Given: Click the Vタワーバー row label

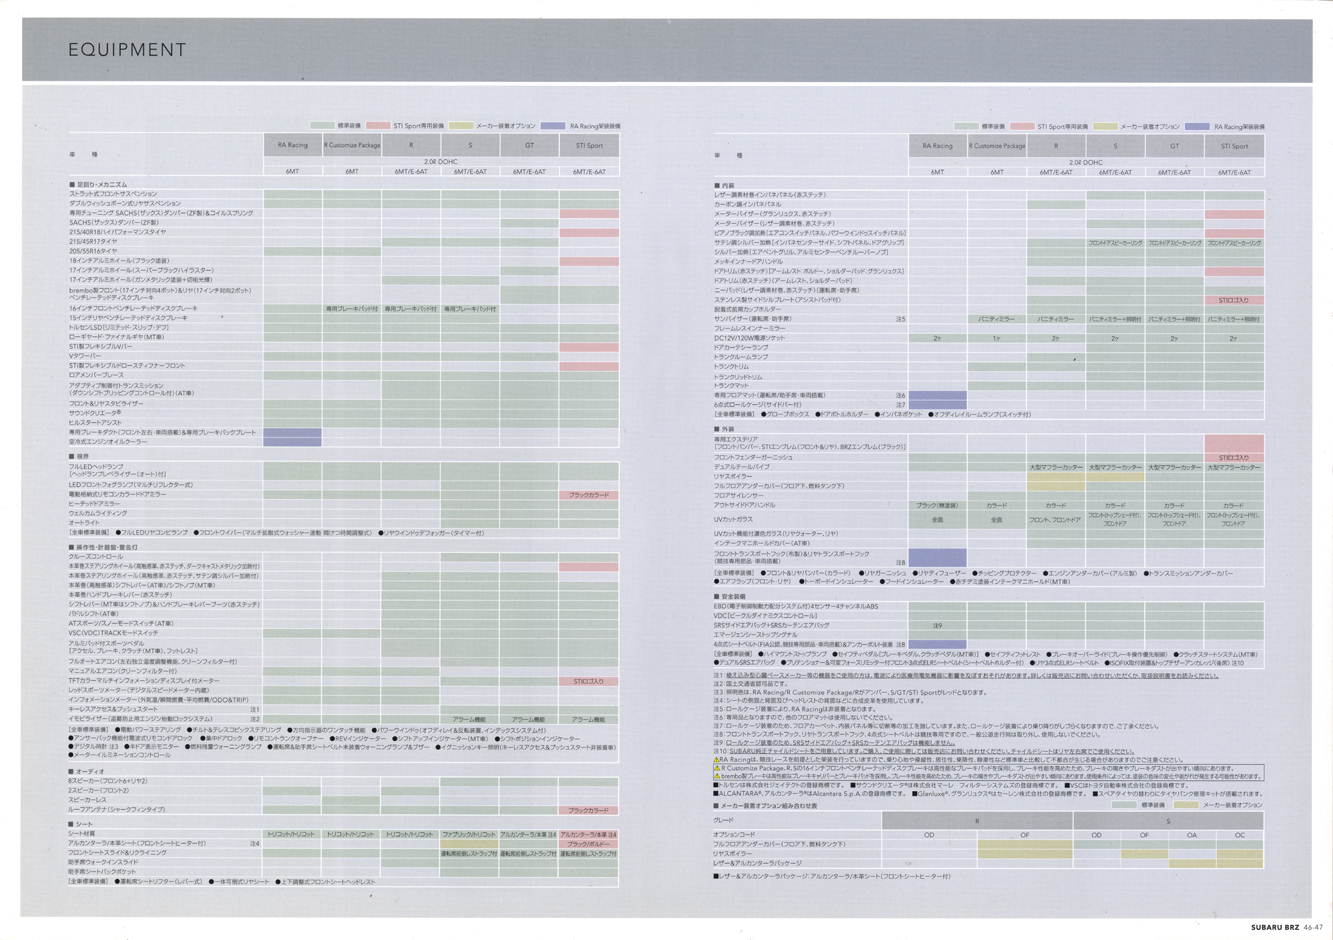Looking at the screenshot, I should [x=85, y=356].
